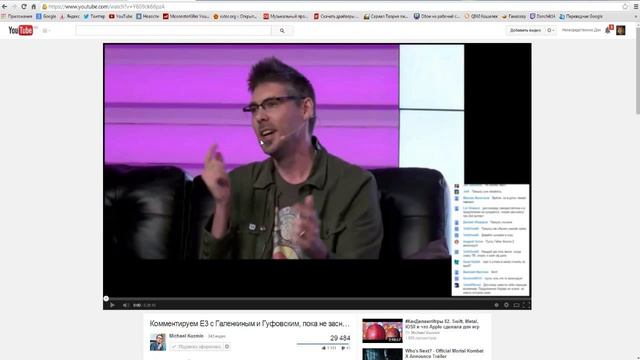640x360 pixels.
Task: Open subscription settings gear beside subscribe button
Action: 227,347
